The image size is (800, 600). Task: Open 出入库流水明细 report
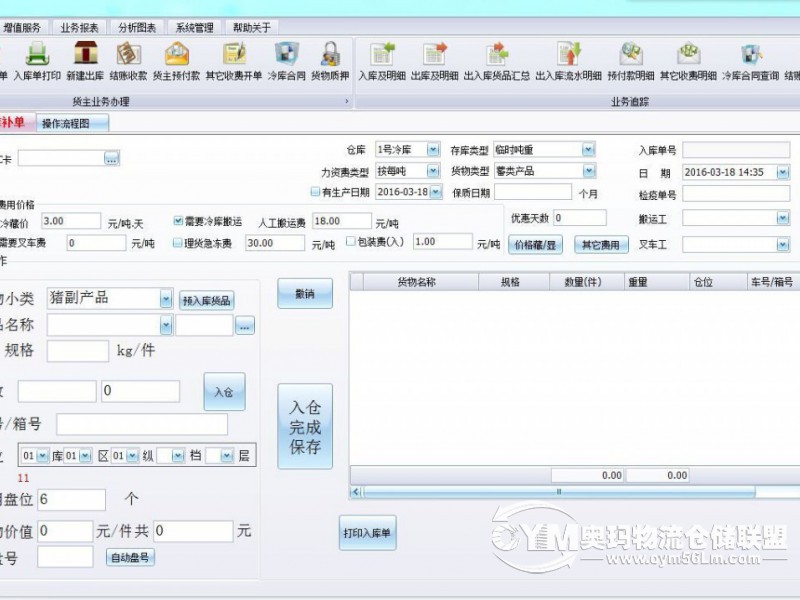(568, 61)
